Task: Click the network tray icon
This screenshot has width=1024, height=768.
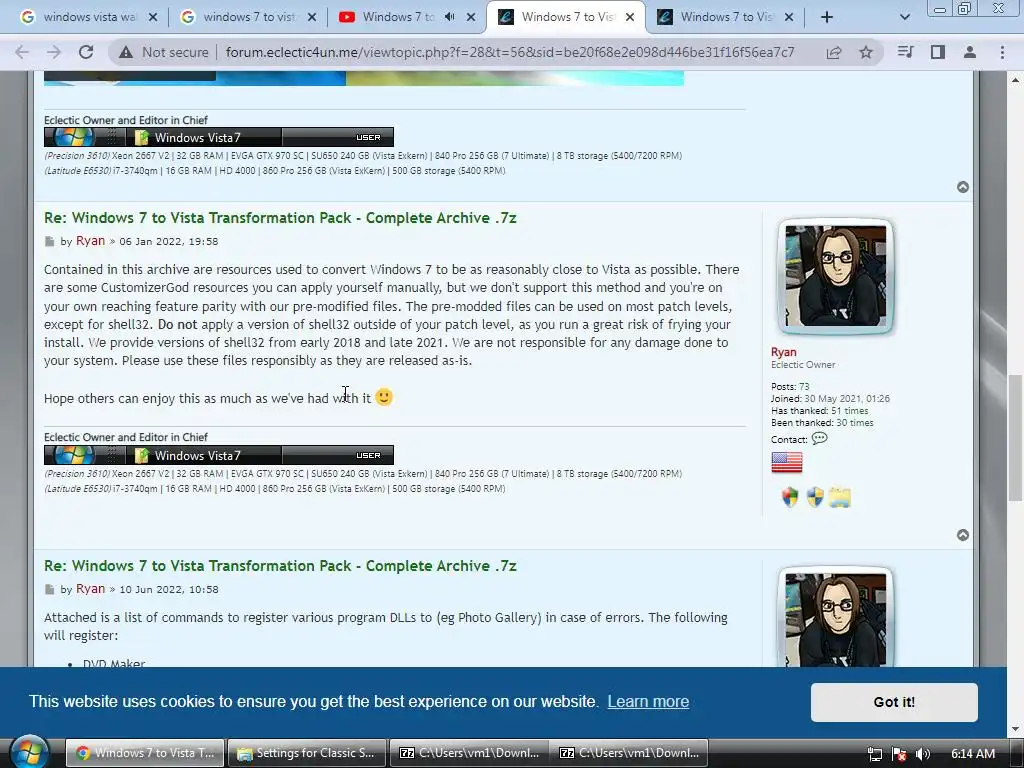Action: tap(874, 754)
